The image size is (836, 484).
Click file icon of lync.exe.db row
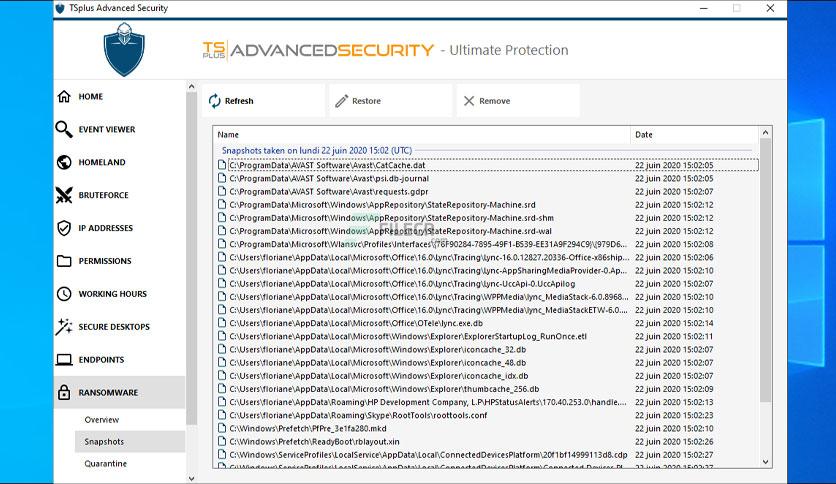(222, 323)
